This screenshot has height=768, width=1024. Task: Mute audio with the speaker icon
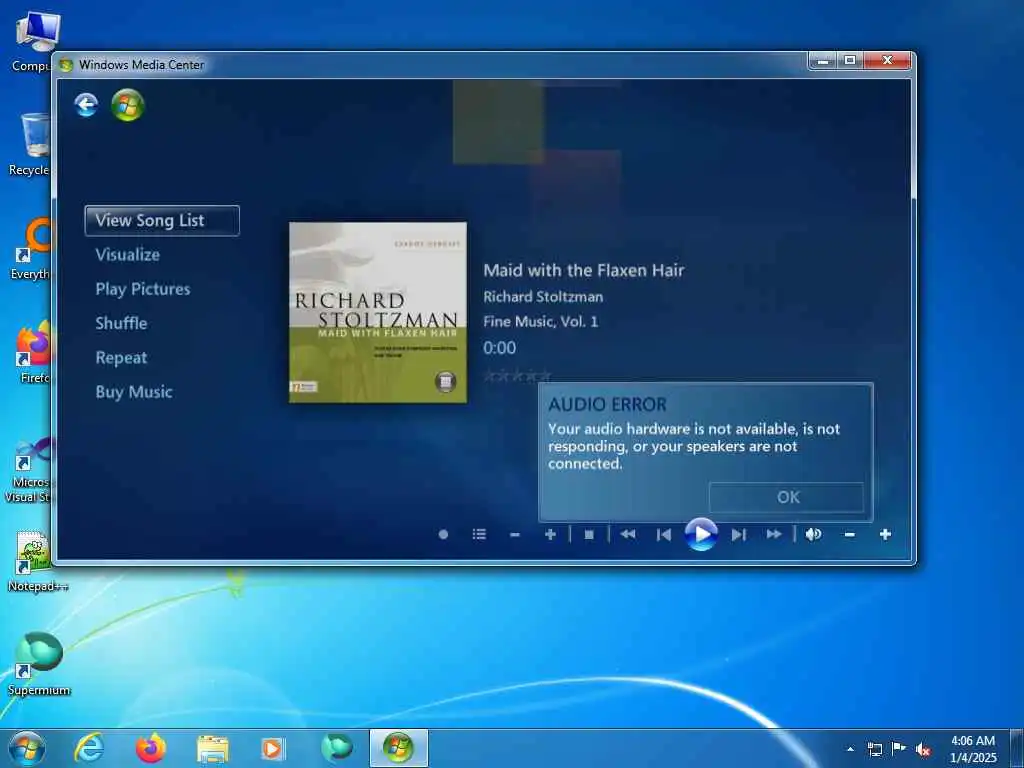813,534
